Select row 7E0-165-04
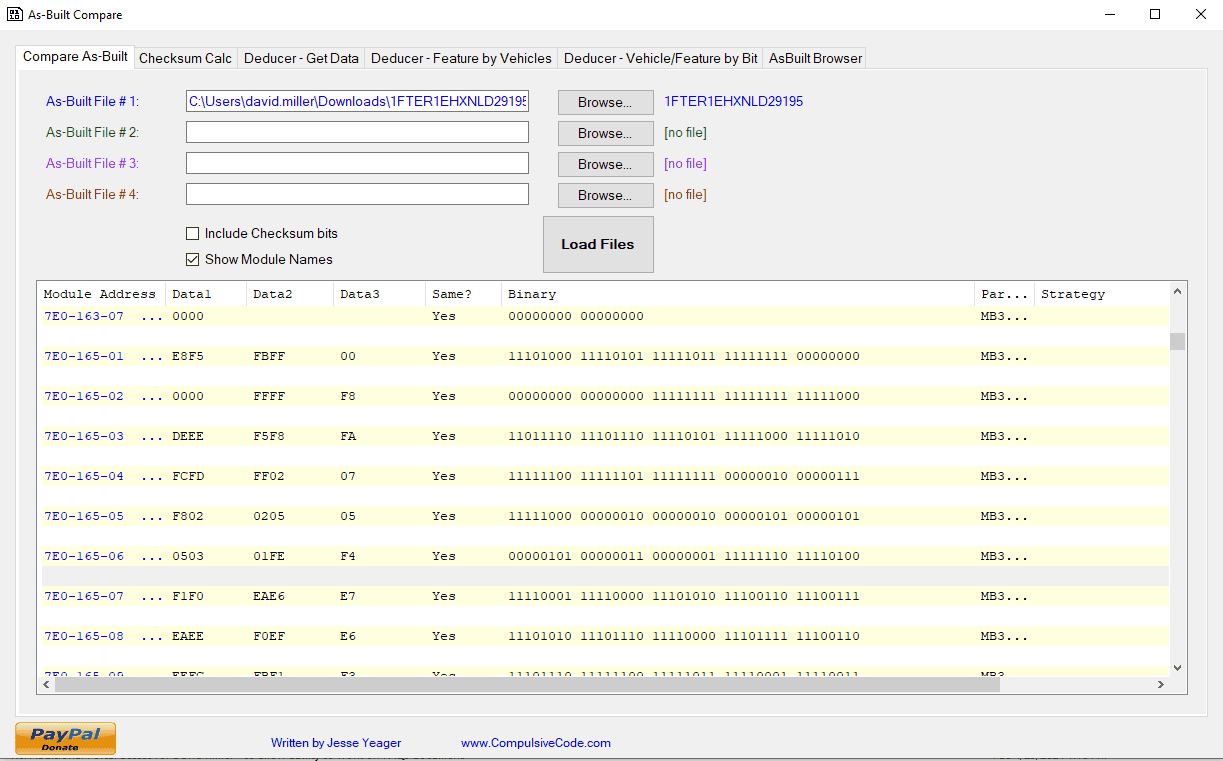 [603, 476]
